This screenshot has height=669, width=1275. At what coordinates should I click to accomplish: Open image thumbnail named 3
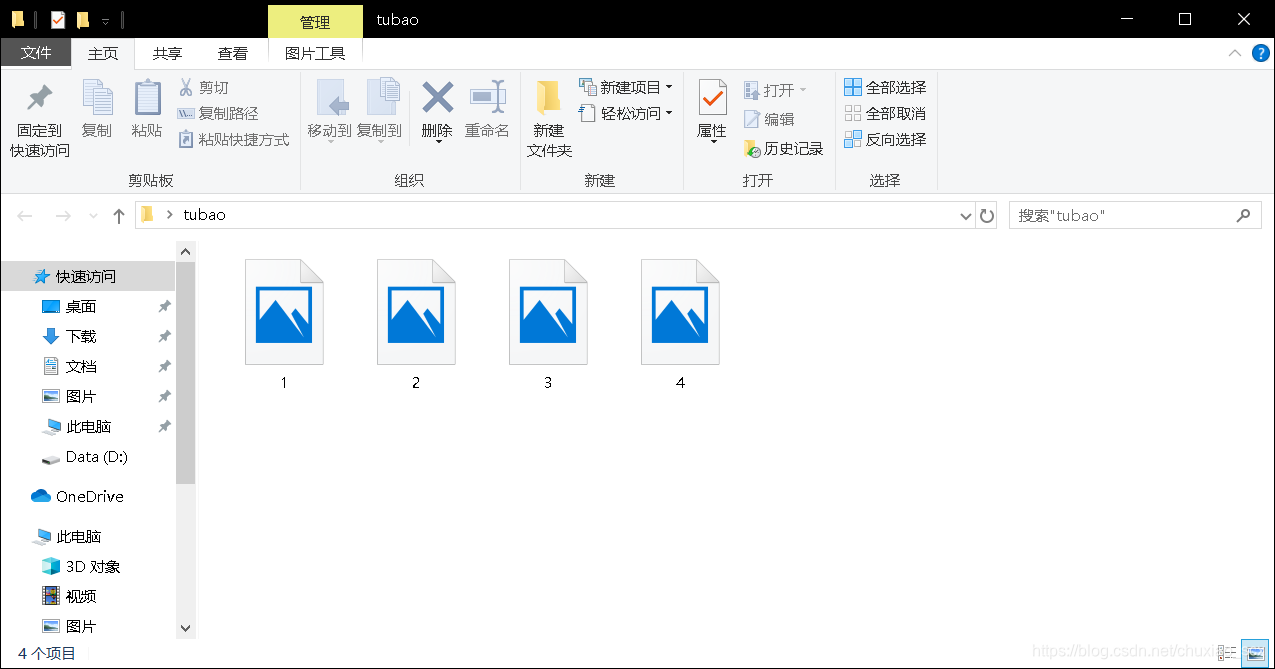click(x=548, y=310)
